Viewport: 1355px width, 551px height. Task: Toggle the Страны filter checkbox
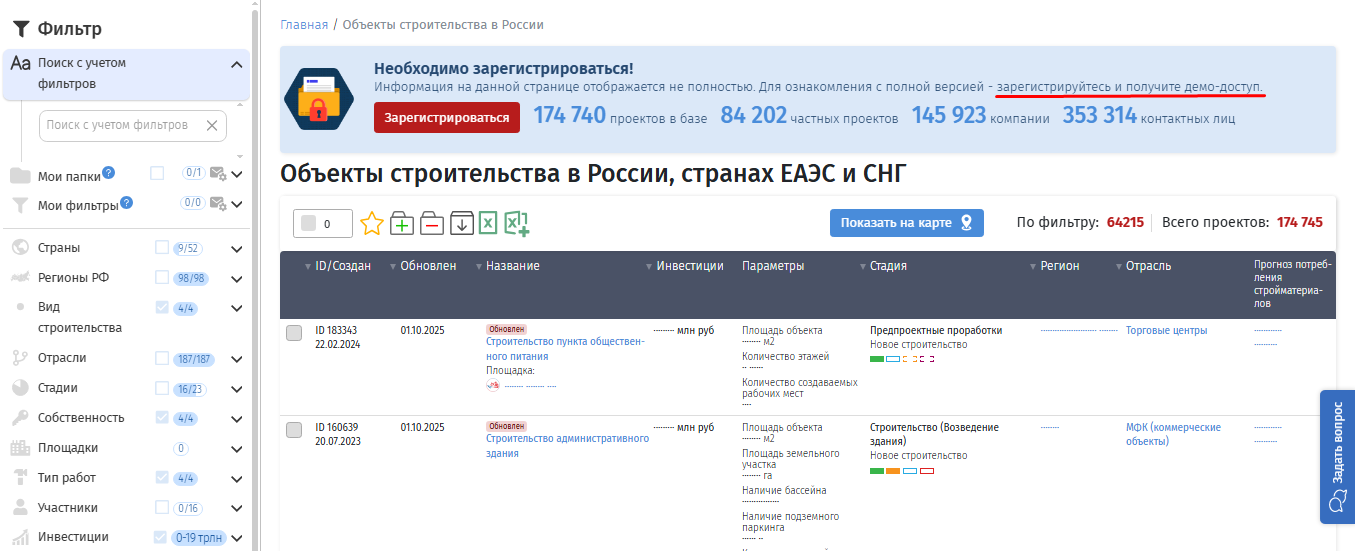(x=162, y=248)
